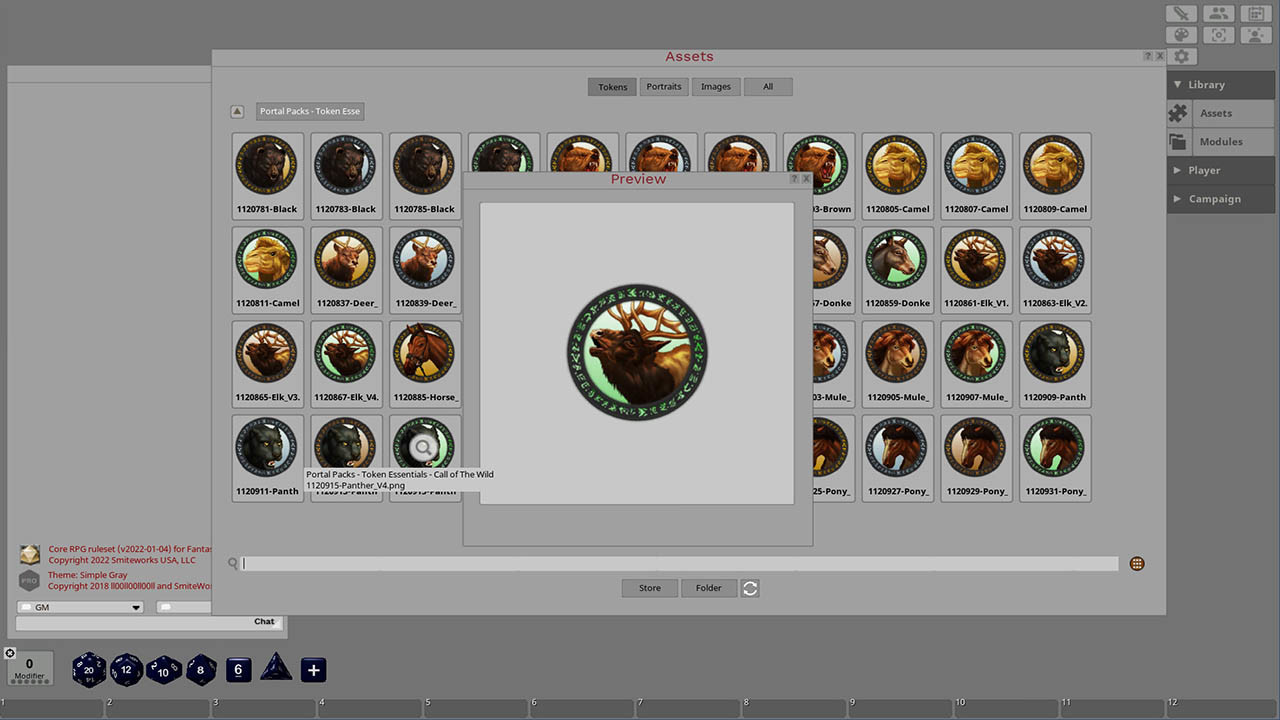Open the Calendar icon in the top toolbar
The width and height of the screenshot is (1280, 720).
(1256, 13)
